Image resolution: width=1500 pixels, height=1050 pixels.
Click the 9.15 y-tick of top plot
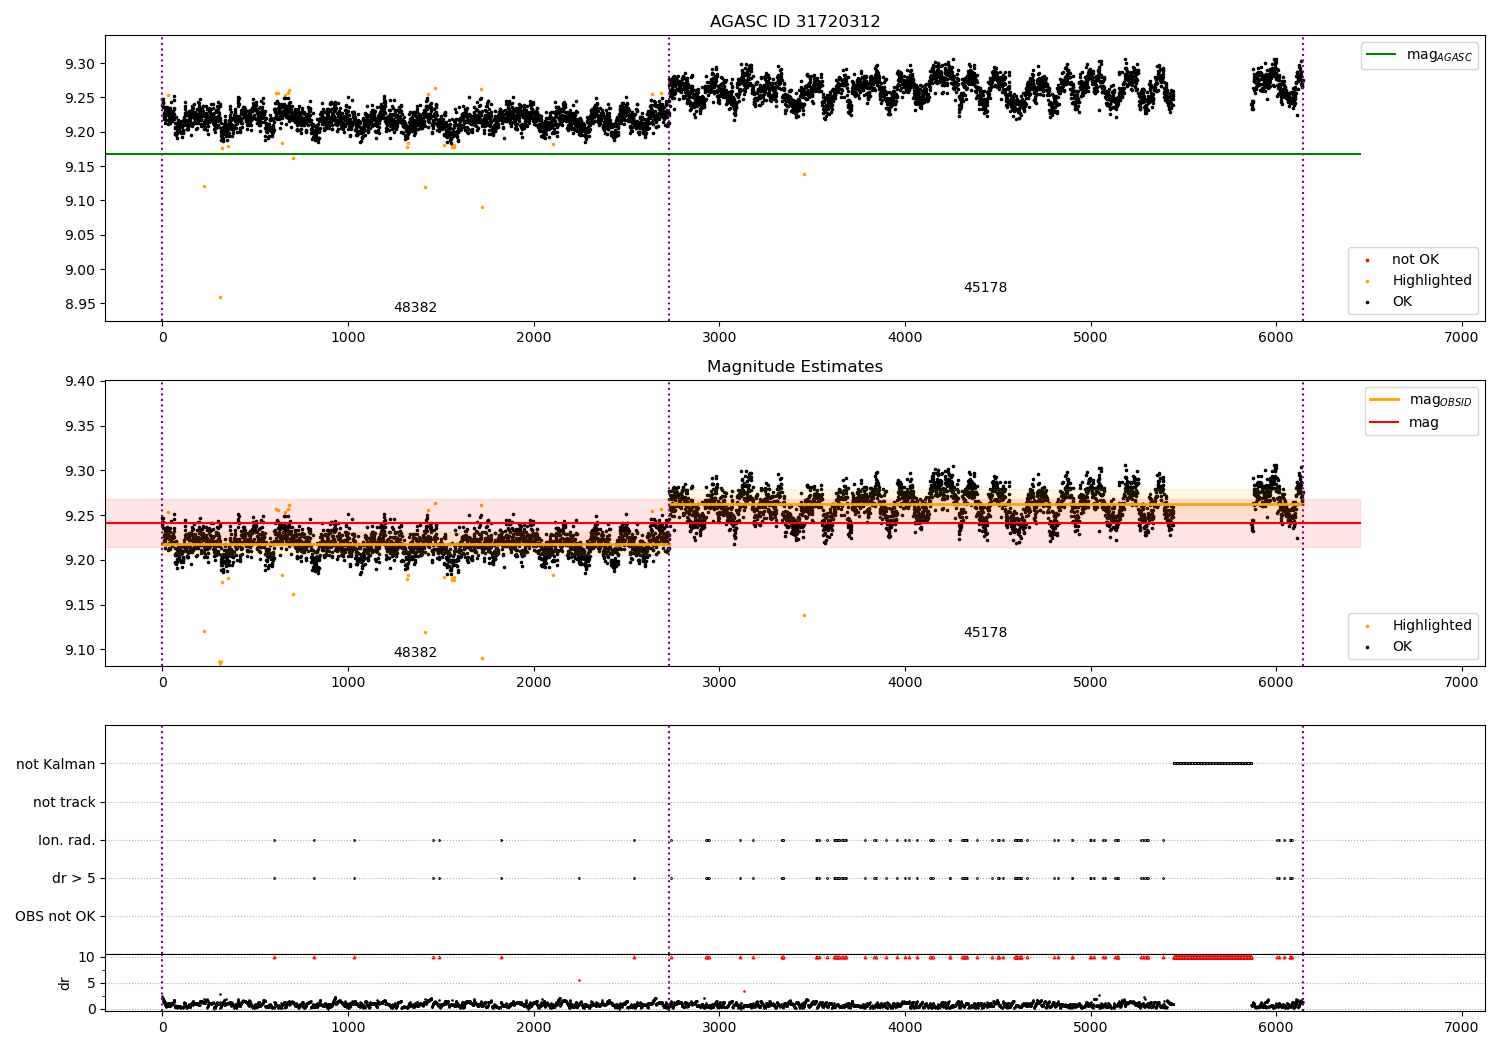pyautogui.click(x=80, y=167)
